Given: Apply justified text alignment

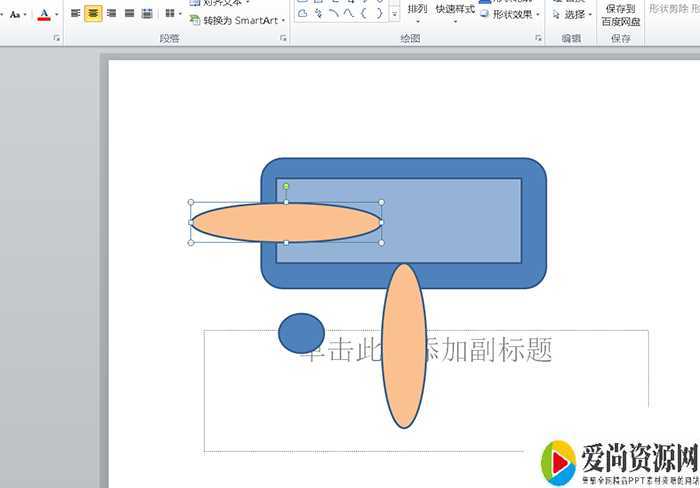Looking at the screenshot, I should click(129, 14).
